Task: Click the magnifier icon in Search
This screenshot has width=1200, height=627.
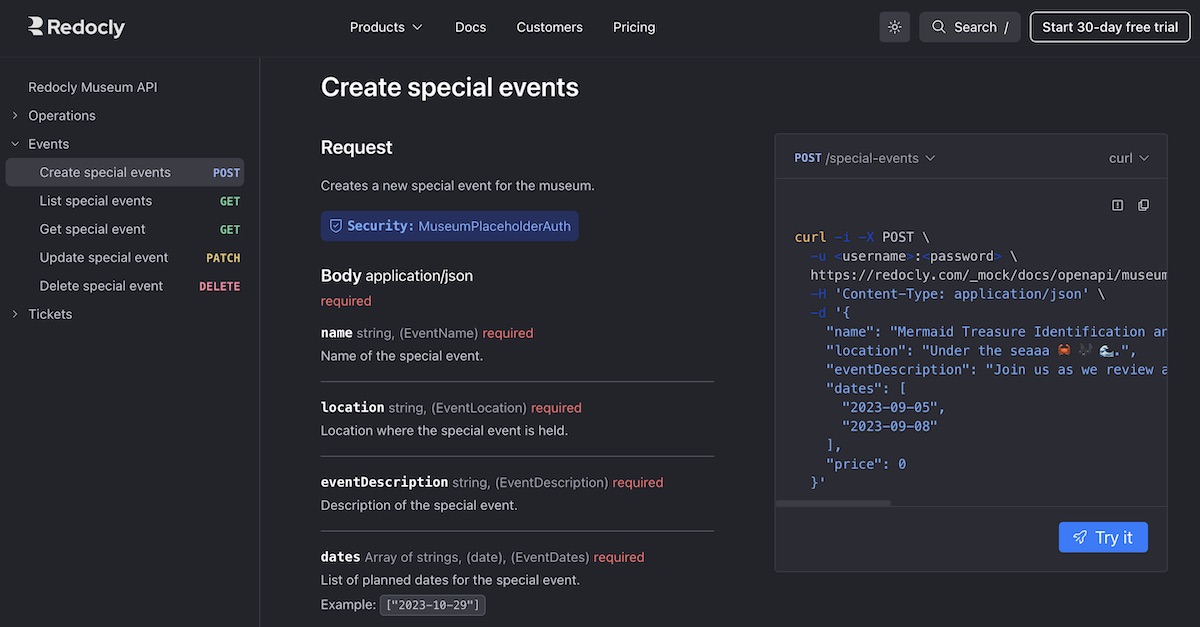Action: [938, 27]
